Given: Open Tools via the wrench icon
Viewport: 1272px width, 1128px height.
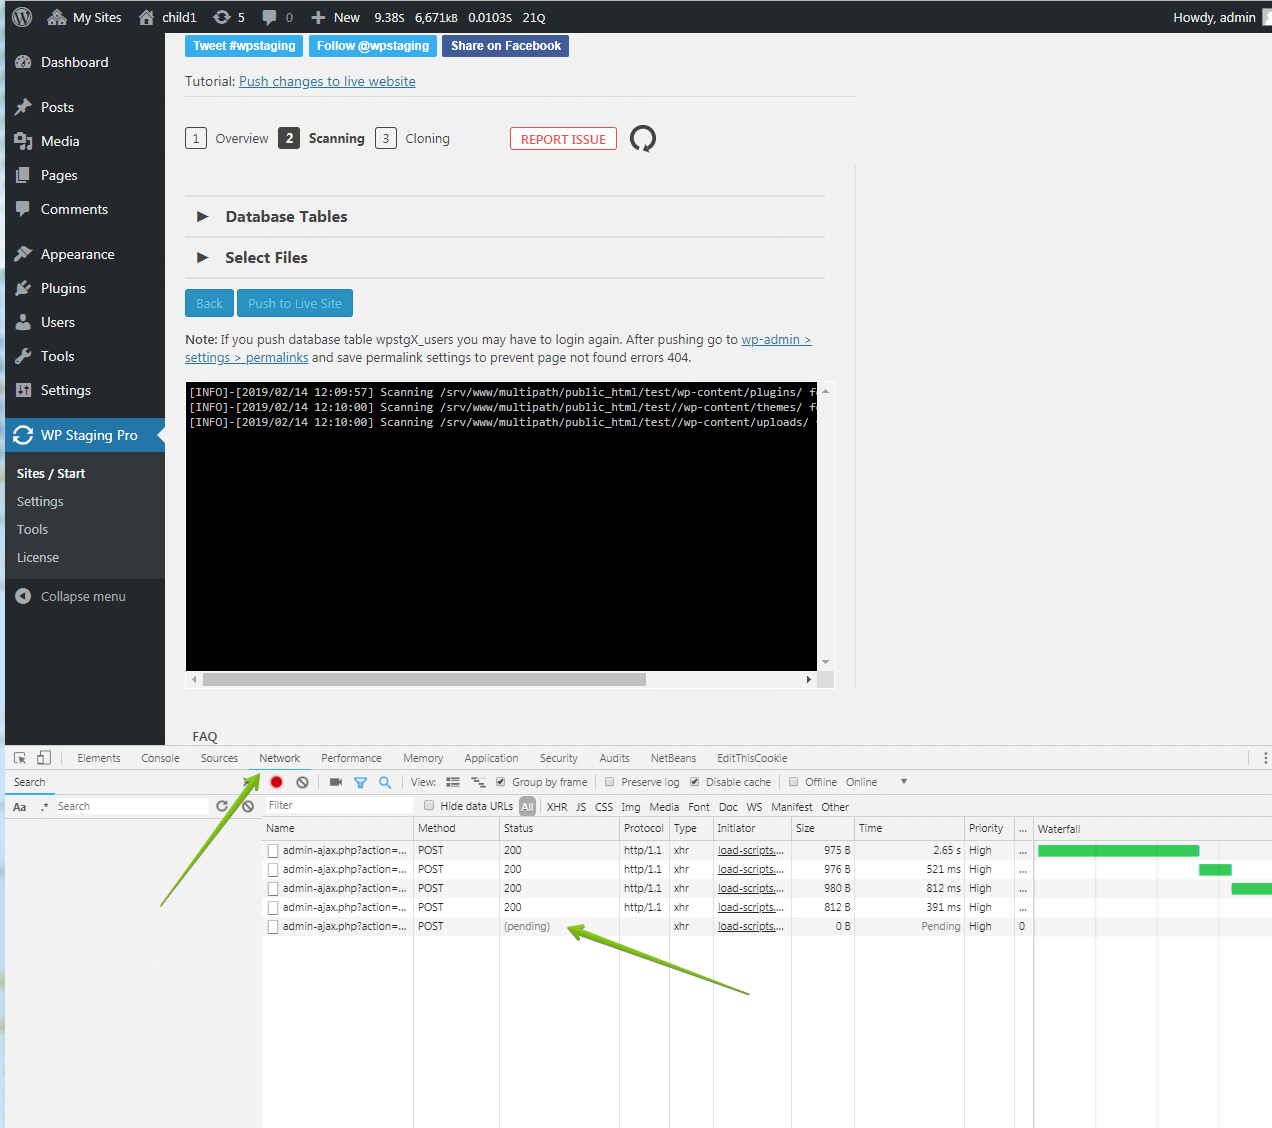Looking at the screenshot, I should pos(23,356).
